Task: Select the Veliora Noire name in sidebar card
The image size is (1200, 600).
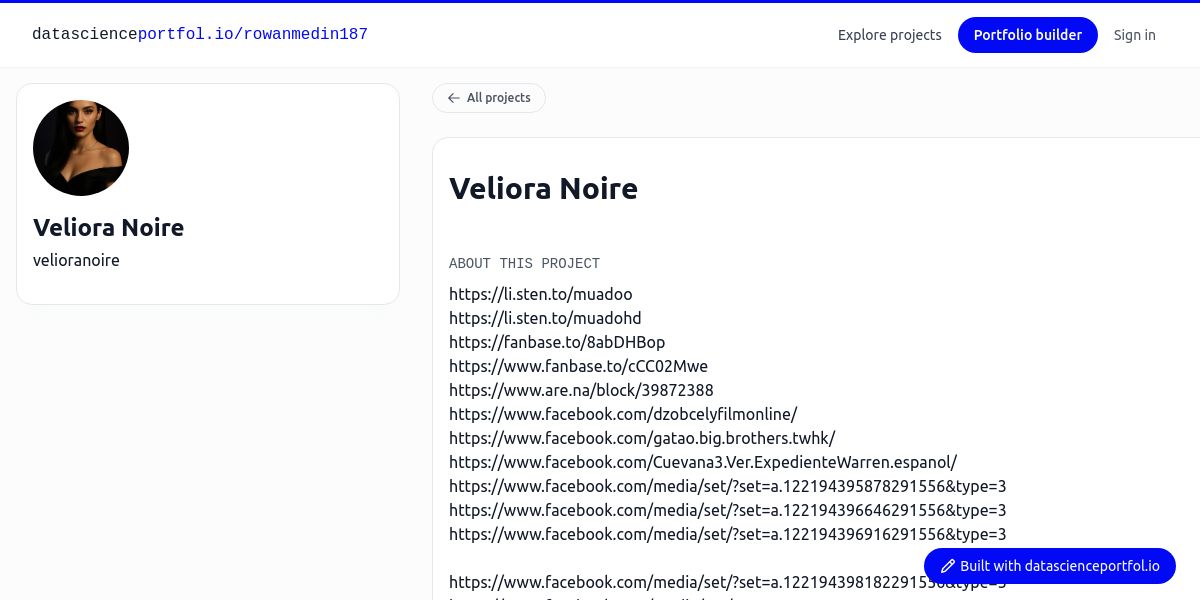Action: [109, 228]
